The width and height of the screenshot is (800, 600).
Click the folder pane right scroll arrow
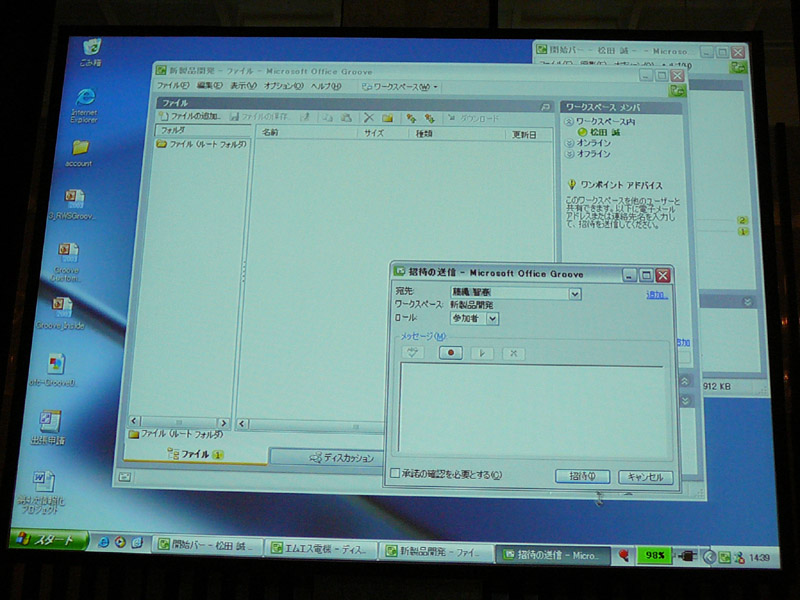(x=223, y=422)
